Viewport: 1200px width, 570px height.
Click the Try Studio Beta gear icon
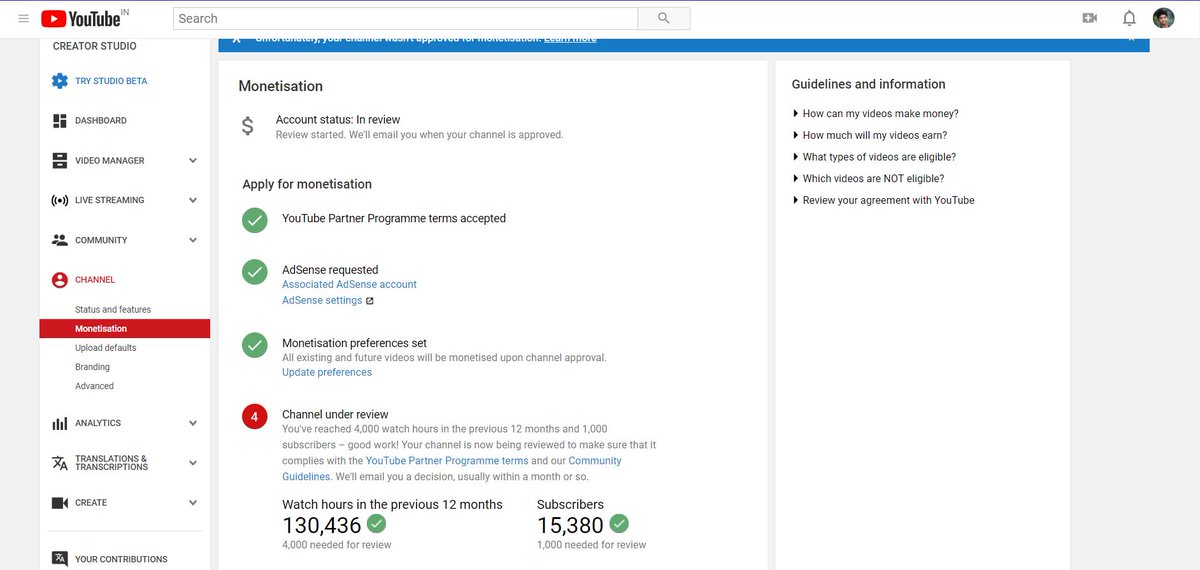tap(59, 81)
